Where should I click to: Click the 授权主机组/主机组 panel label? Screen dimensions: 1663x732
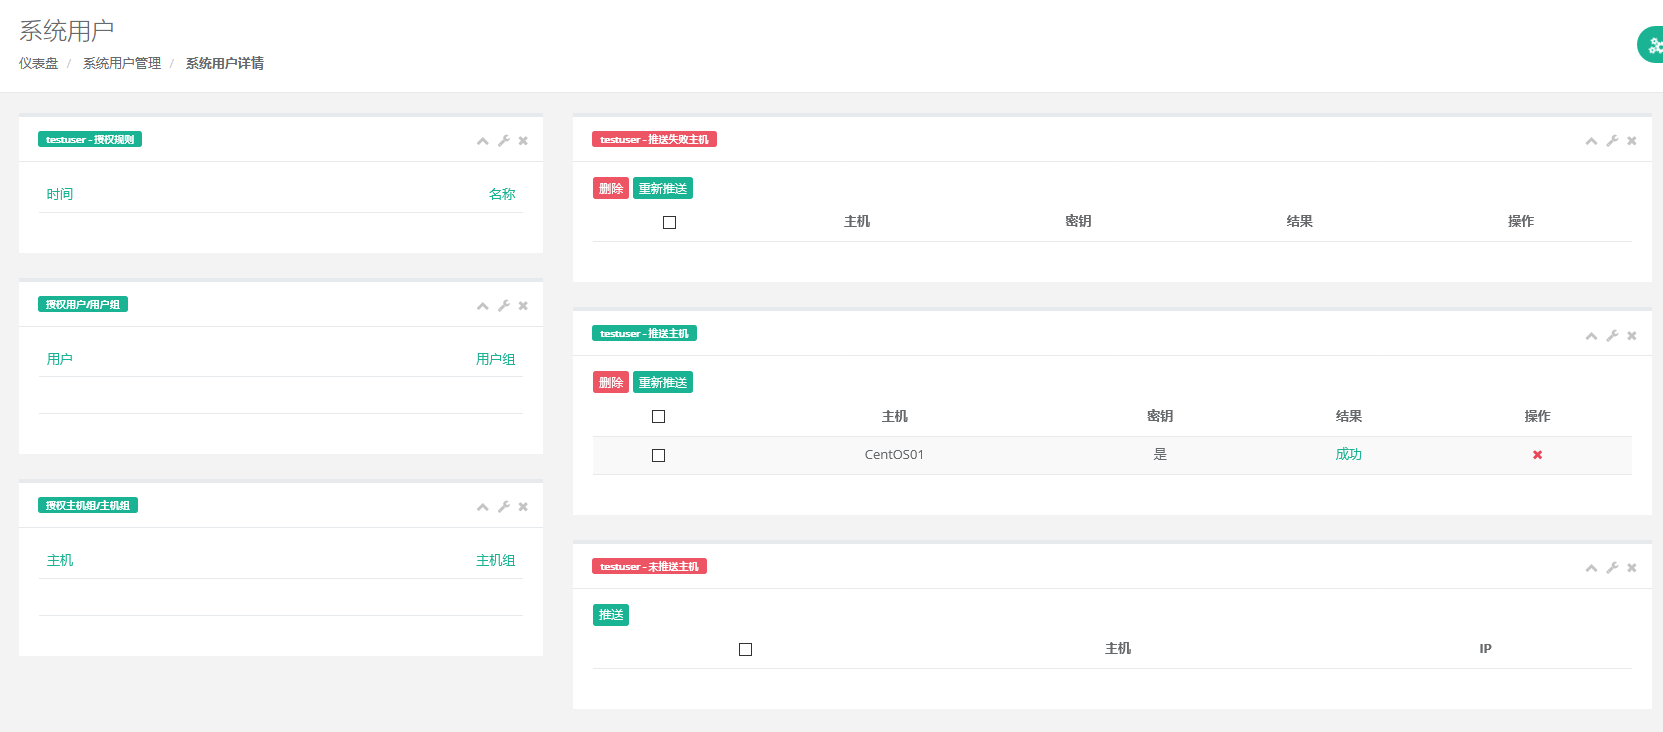pyautogui.click(x=88, y=505)
